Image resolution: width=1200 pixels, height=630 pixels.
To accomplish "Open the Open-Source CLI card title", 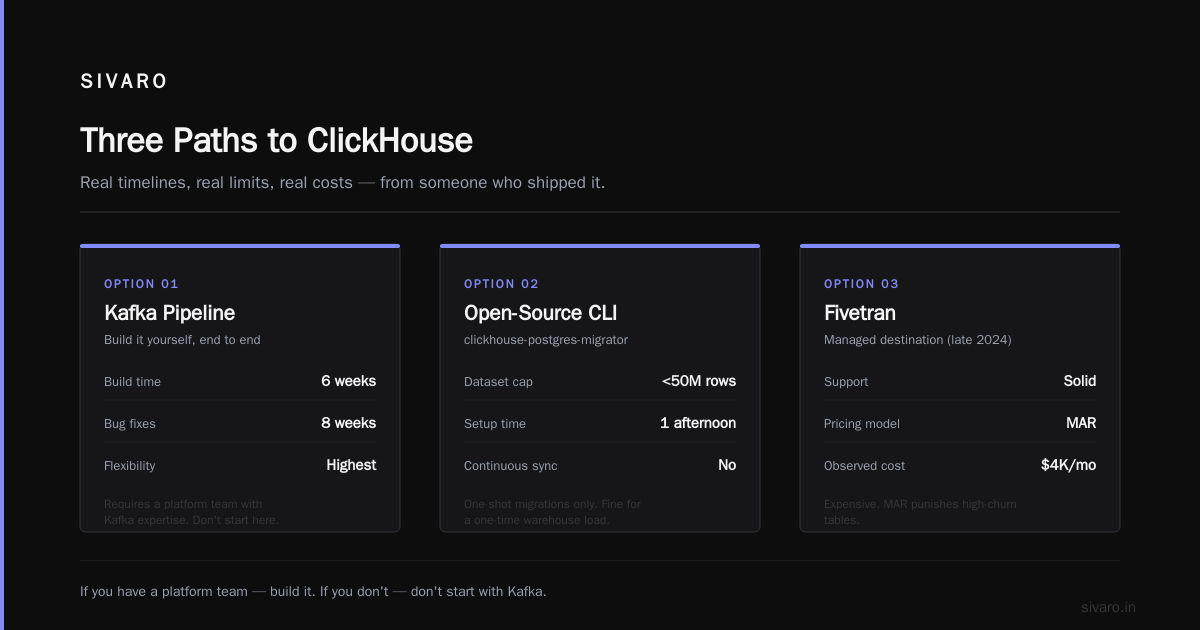I will [540, 313].
